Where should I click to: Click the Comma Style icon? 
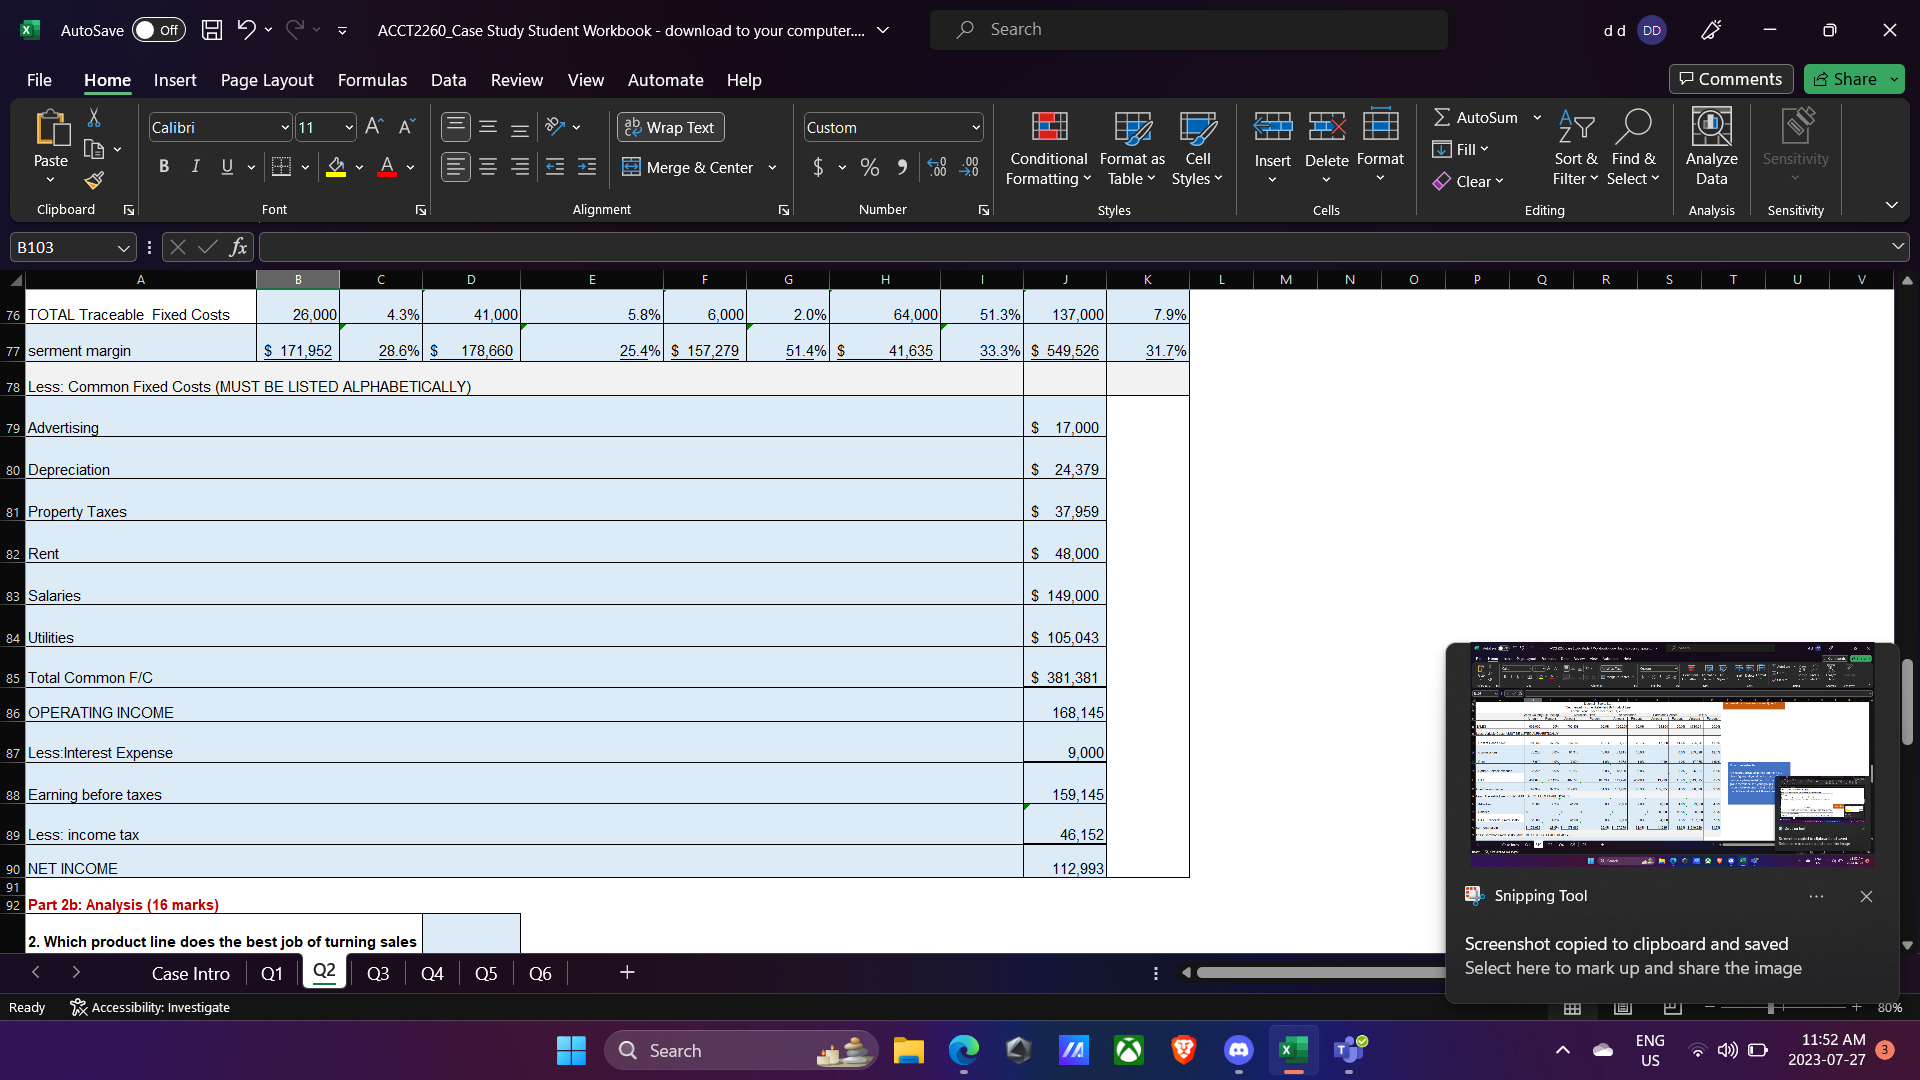900,167
